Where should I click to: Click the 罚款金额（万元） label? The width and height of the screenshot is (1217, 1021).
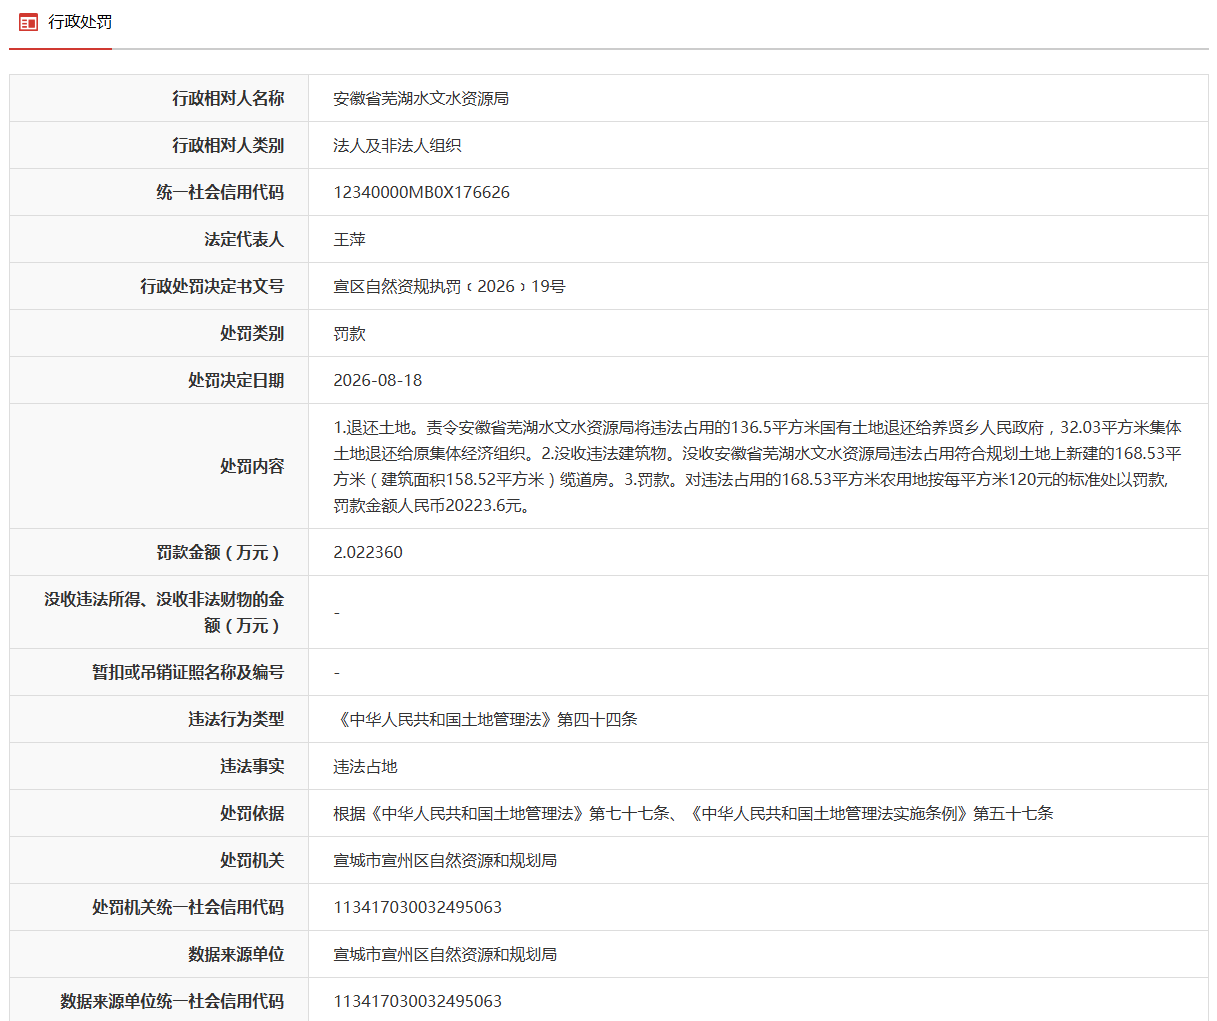tap(220, 552)
